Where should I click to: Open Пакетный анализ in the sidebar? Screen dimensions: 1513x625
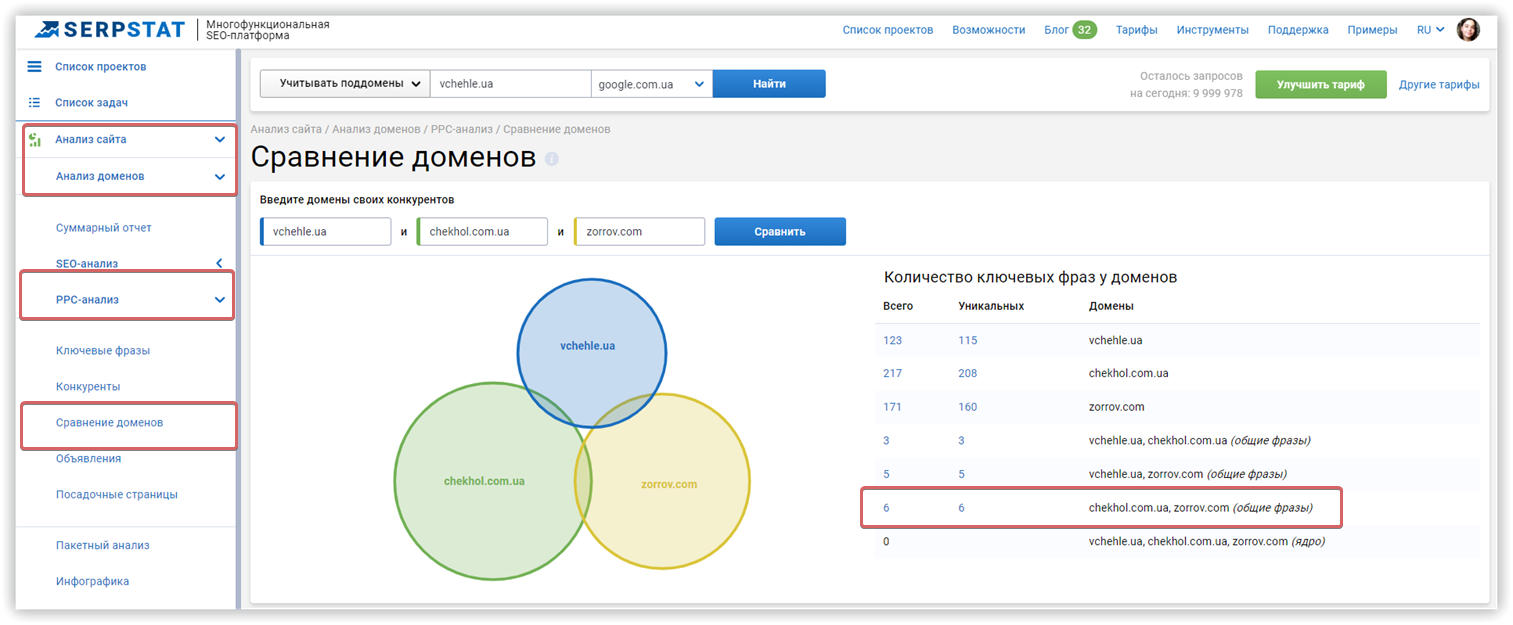tap(103, 546)
